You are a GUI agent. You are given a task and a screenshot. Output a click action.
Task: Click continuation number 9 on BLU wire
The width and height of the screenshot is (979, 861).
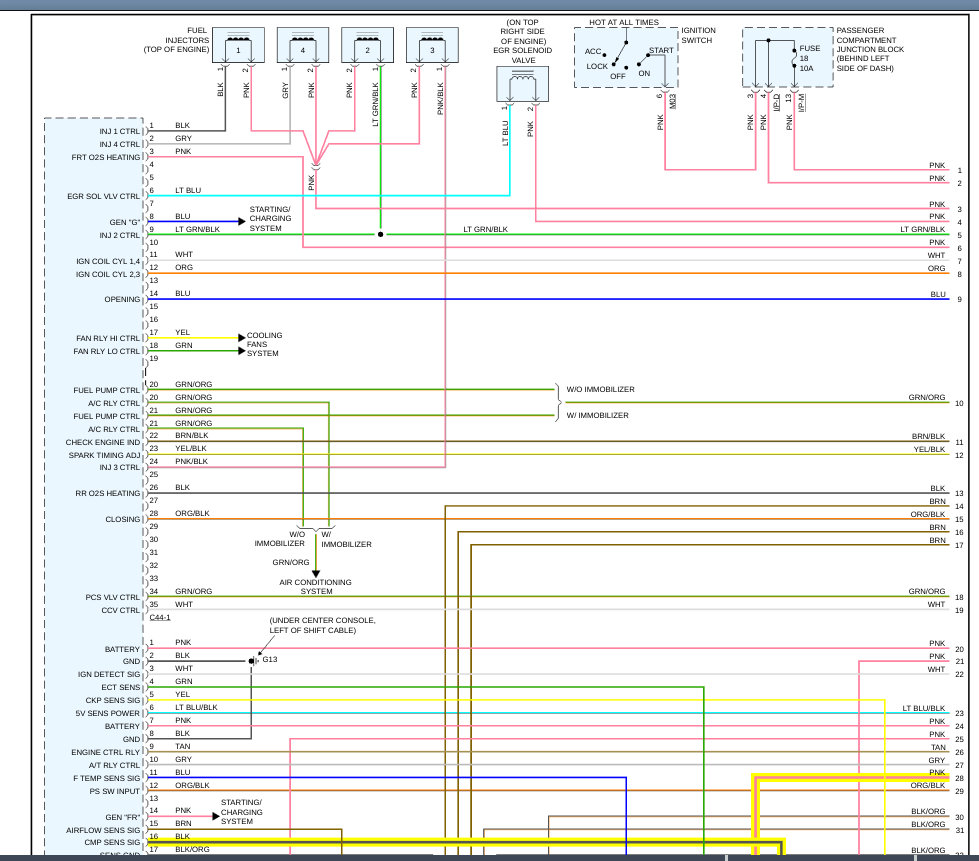click(x=960, y=300)
